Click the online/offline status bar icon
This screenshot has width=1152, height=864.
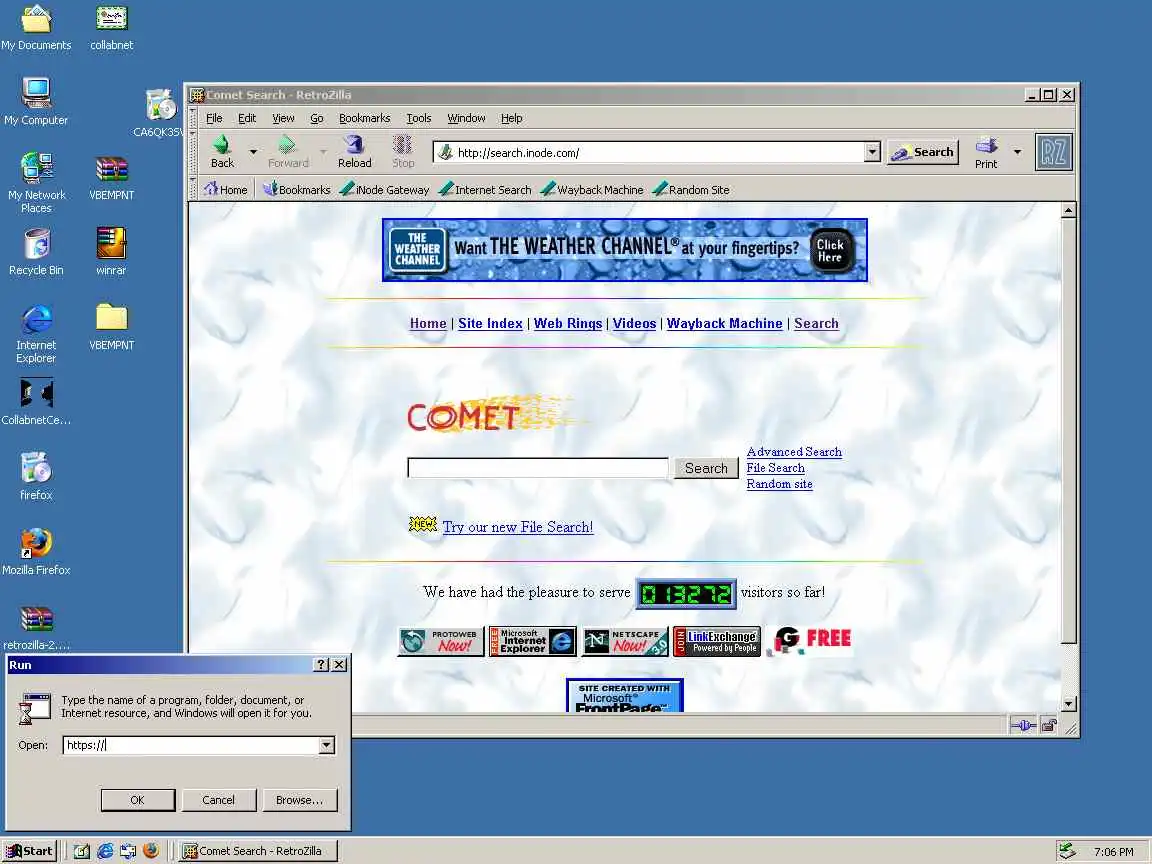click(x=1023, y=726)
